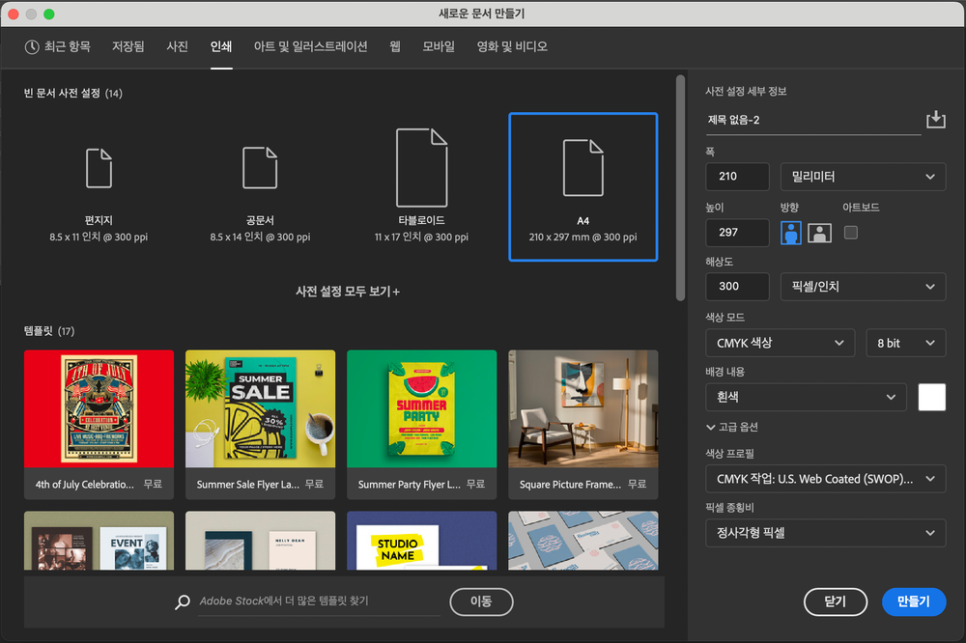Open the marble cards template thumbnail

260,540
